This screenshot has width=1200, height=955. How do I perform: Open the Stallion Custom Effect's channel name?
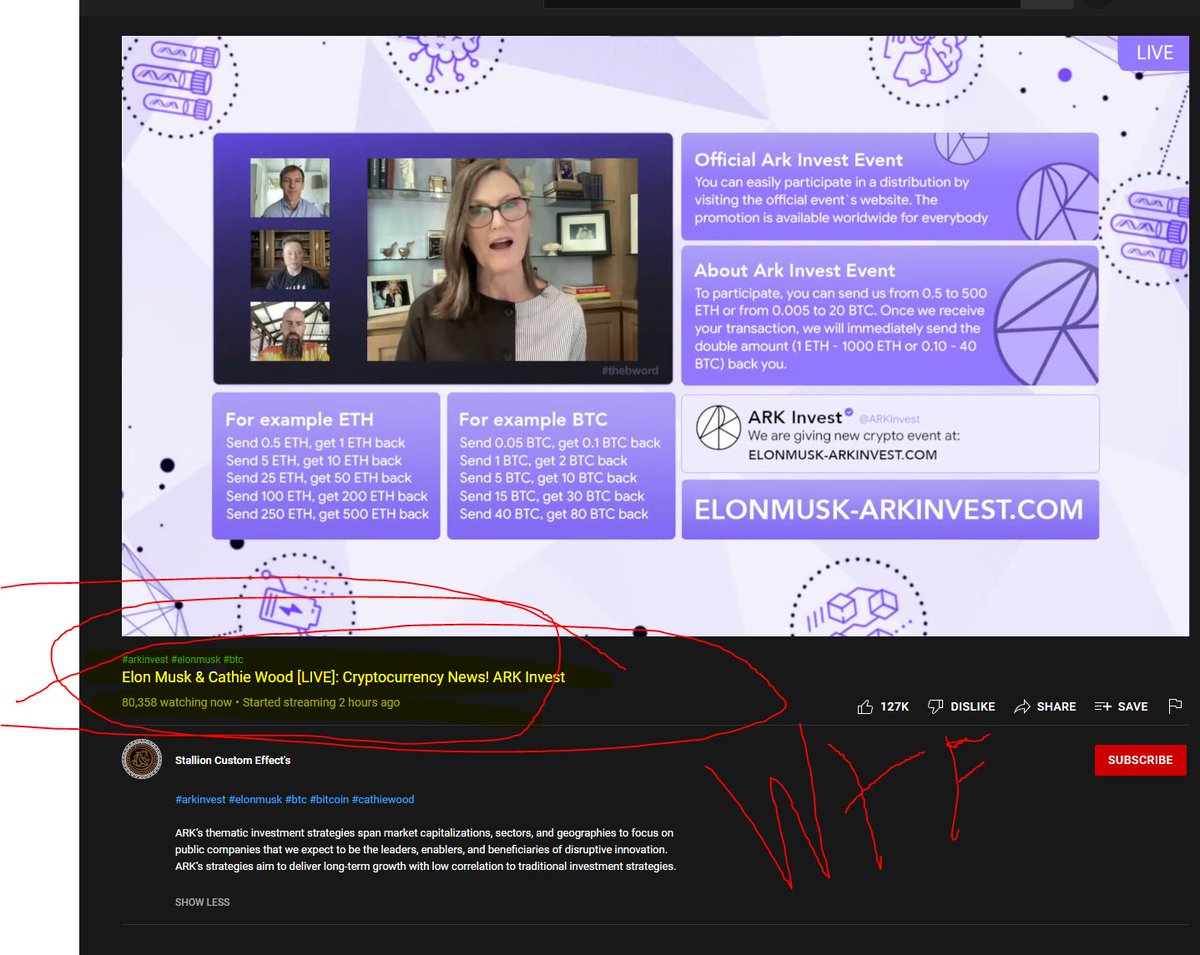click(x=232, y=760)
